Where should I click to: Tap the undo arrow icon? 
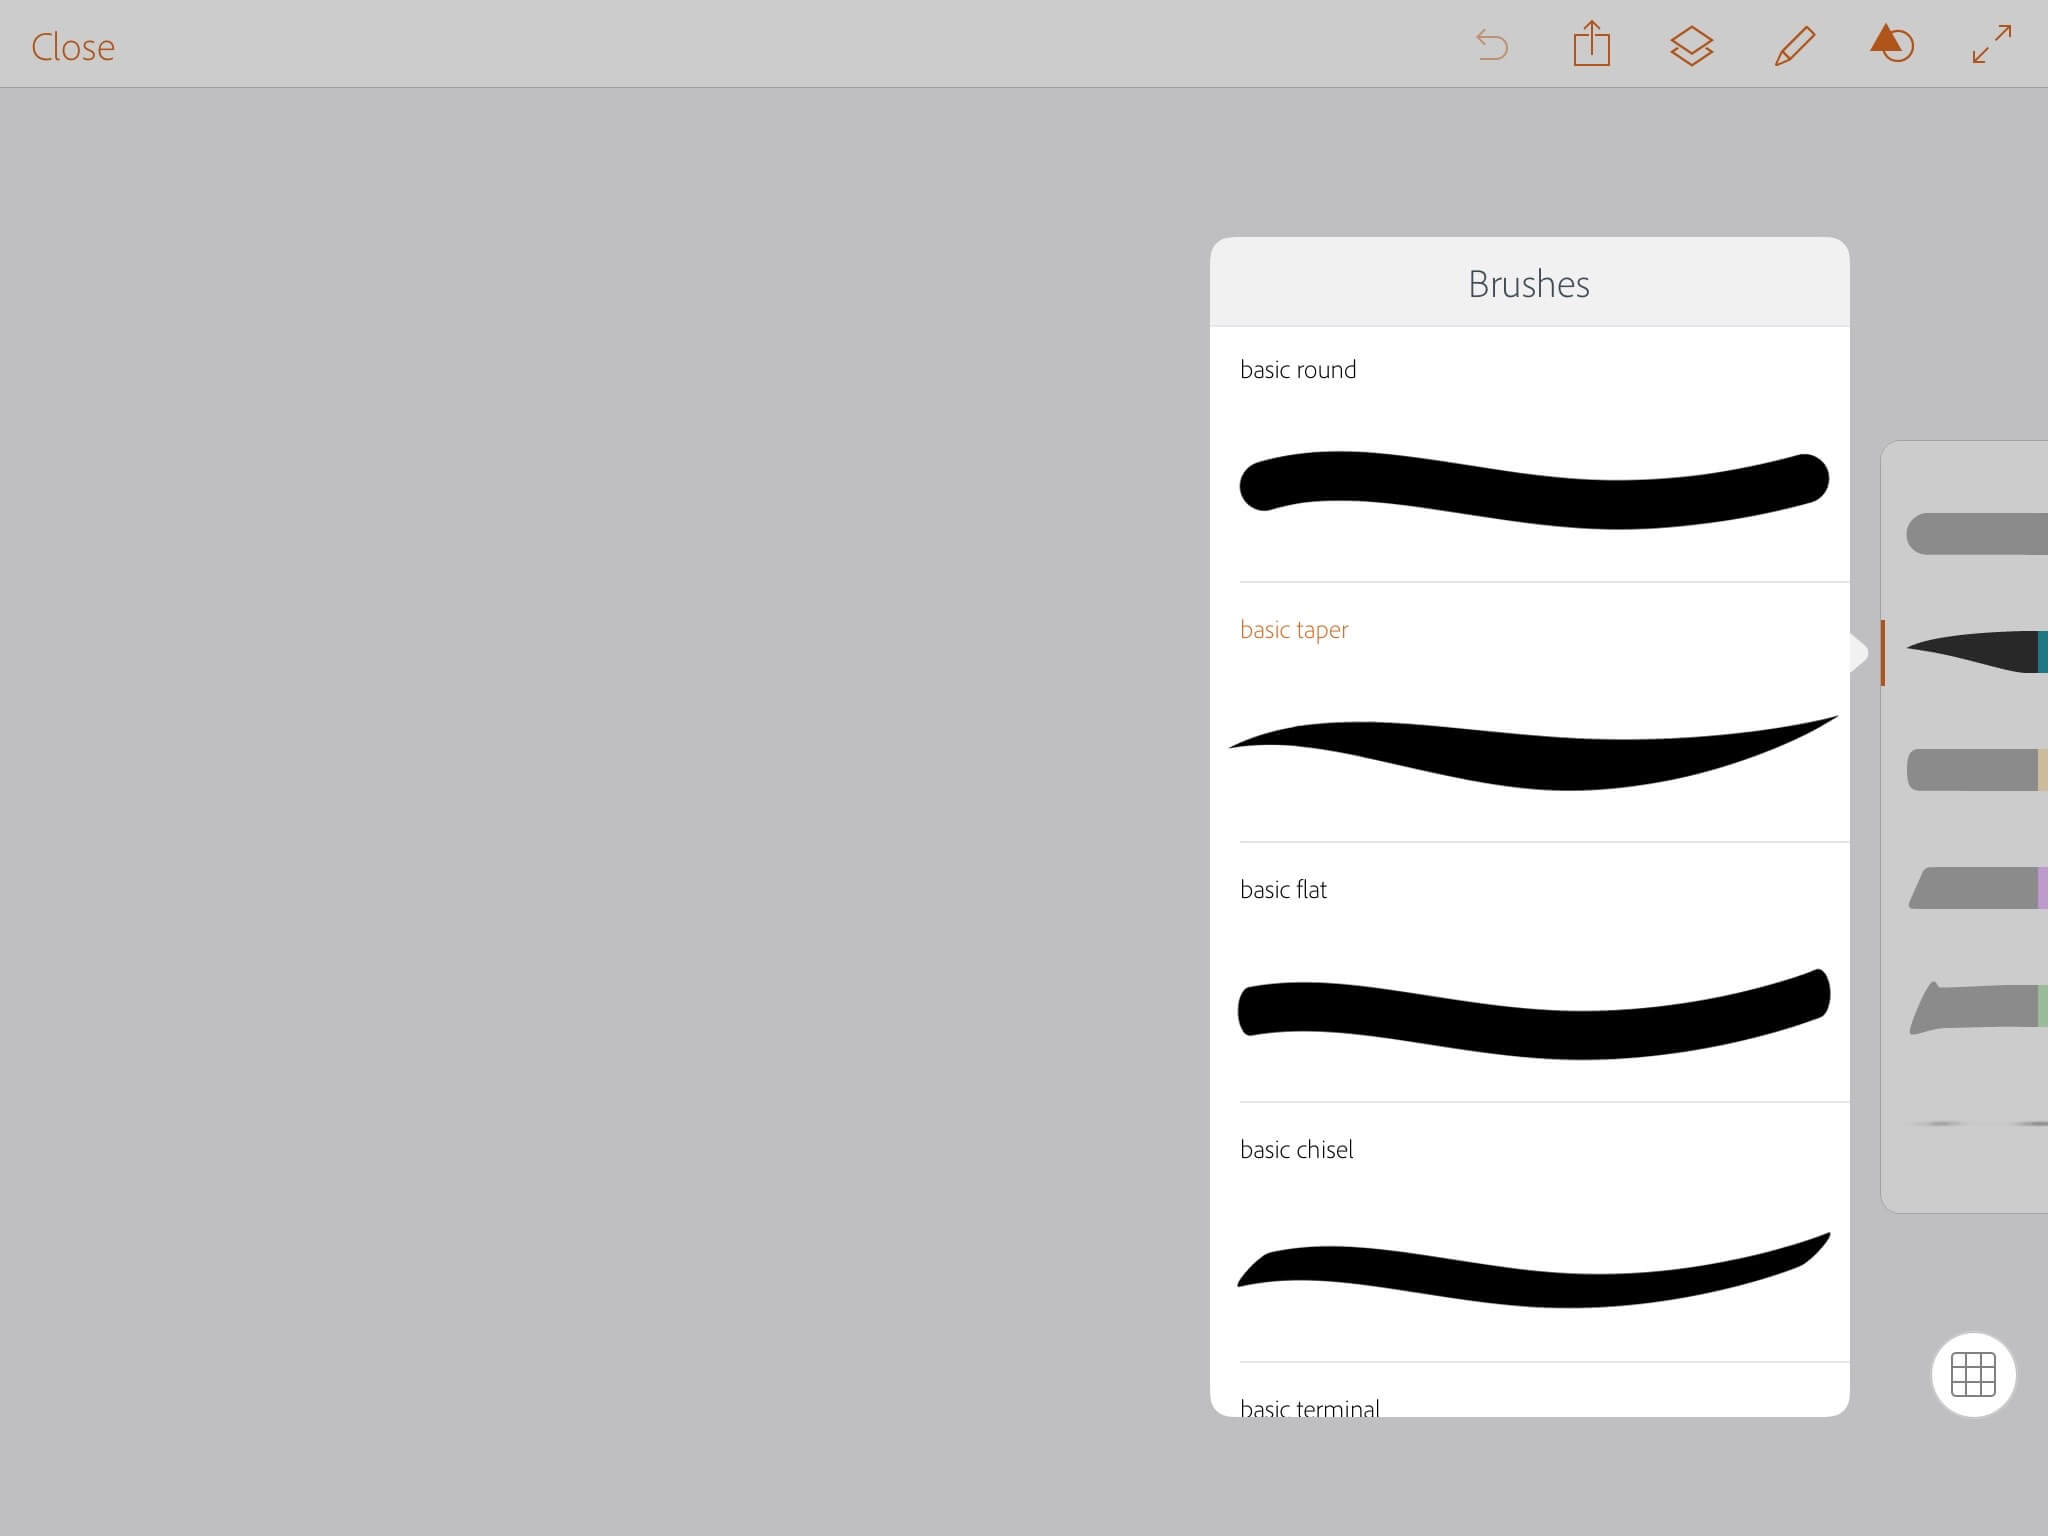pyautogui.click(x=1492, y=45)
